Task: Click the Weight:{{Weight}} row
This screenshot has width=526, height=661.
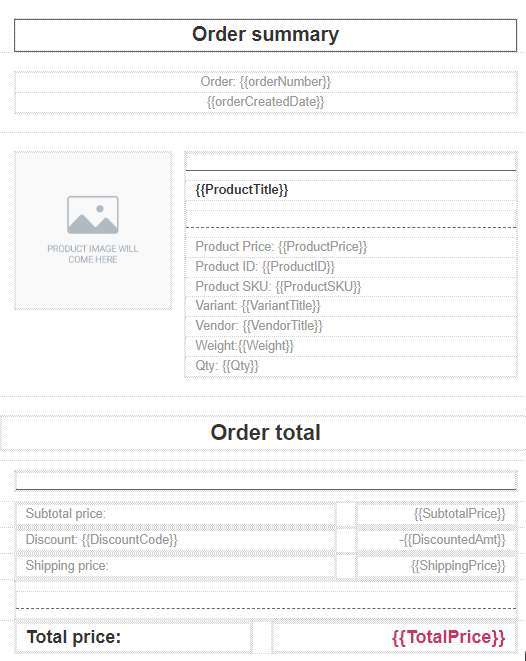Action: tap(351, 346)
